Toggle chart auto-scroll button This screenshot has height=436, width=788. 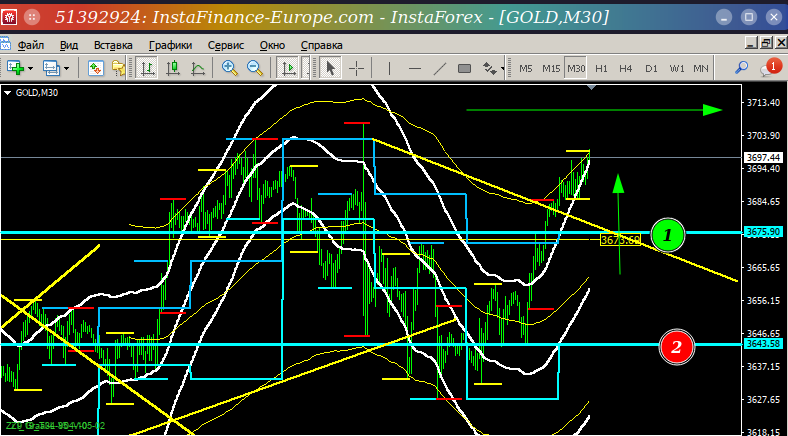(288, 68)
